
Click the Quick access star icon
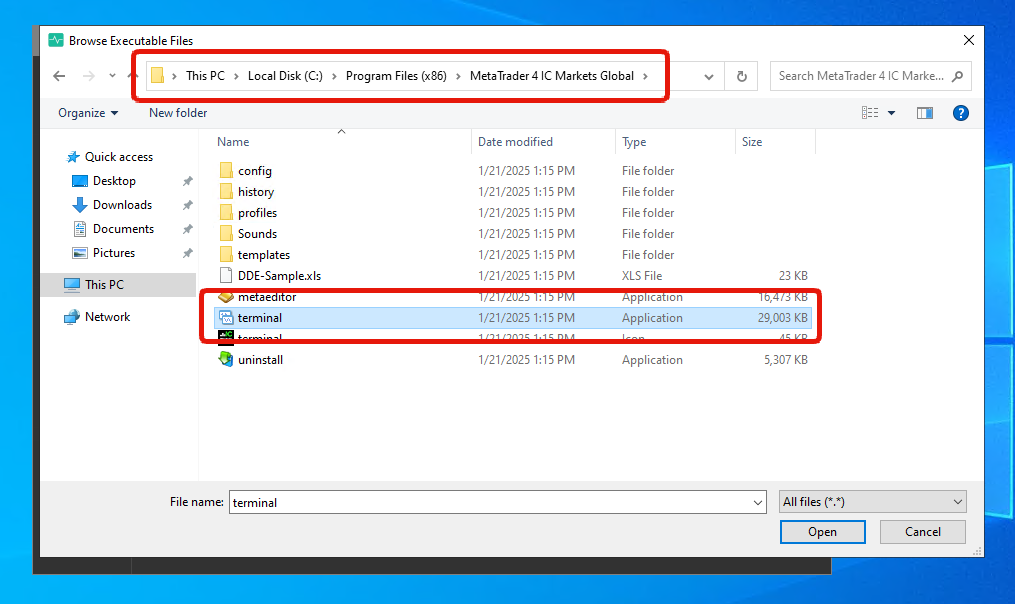pos(72,157)
